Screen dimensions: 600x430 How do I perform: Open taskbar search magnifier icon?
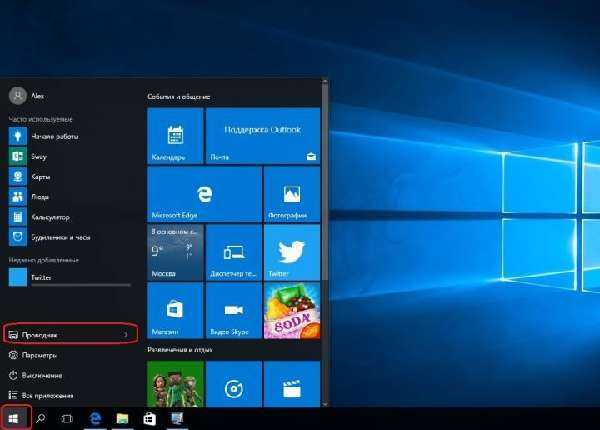42,418
